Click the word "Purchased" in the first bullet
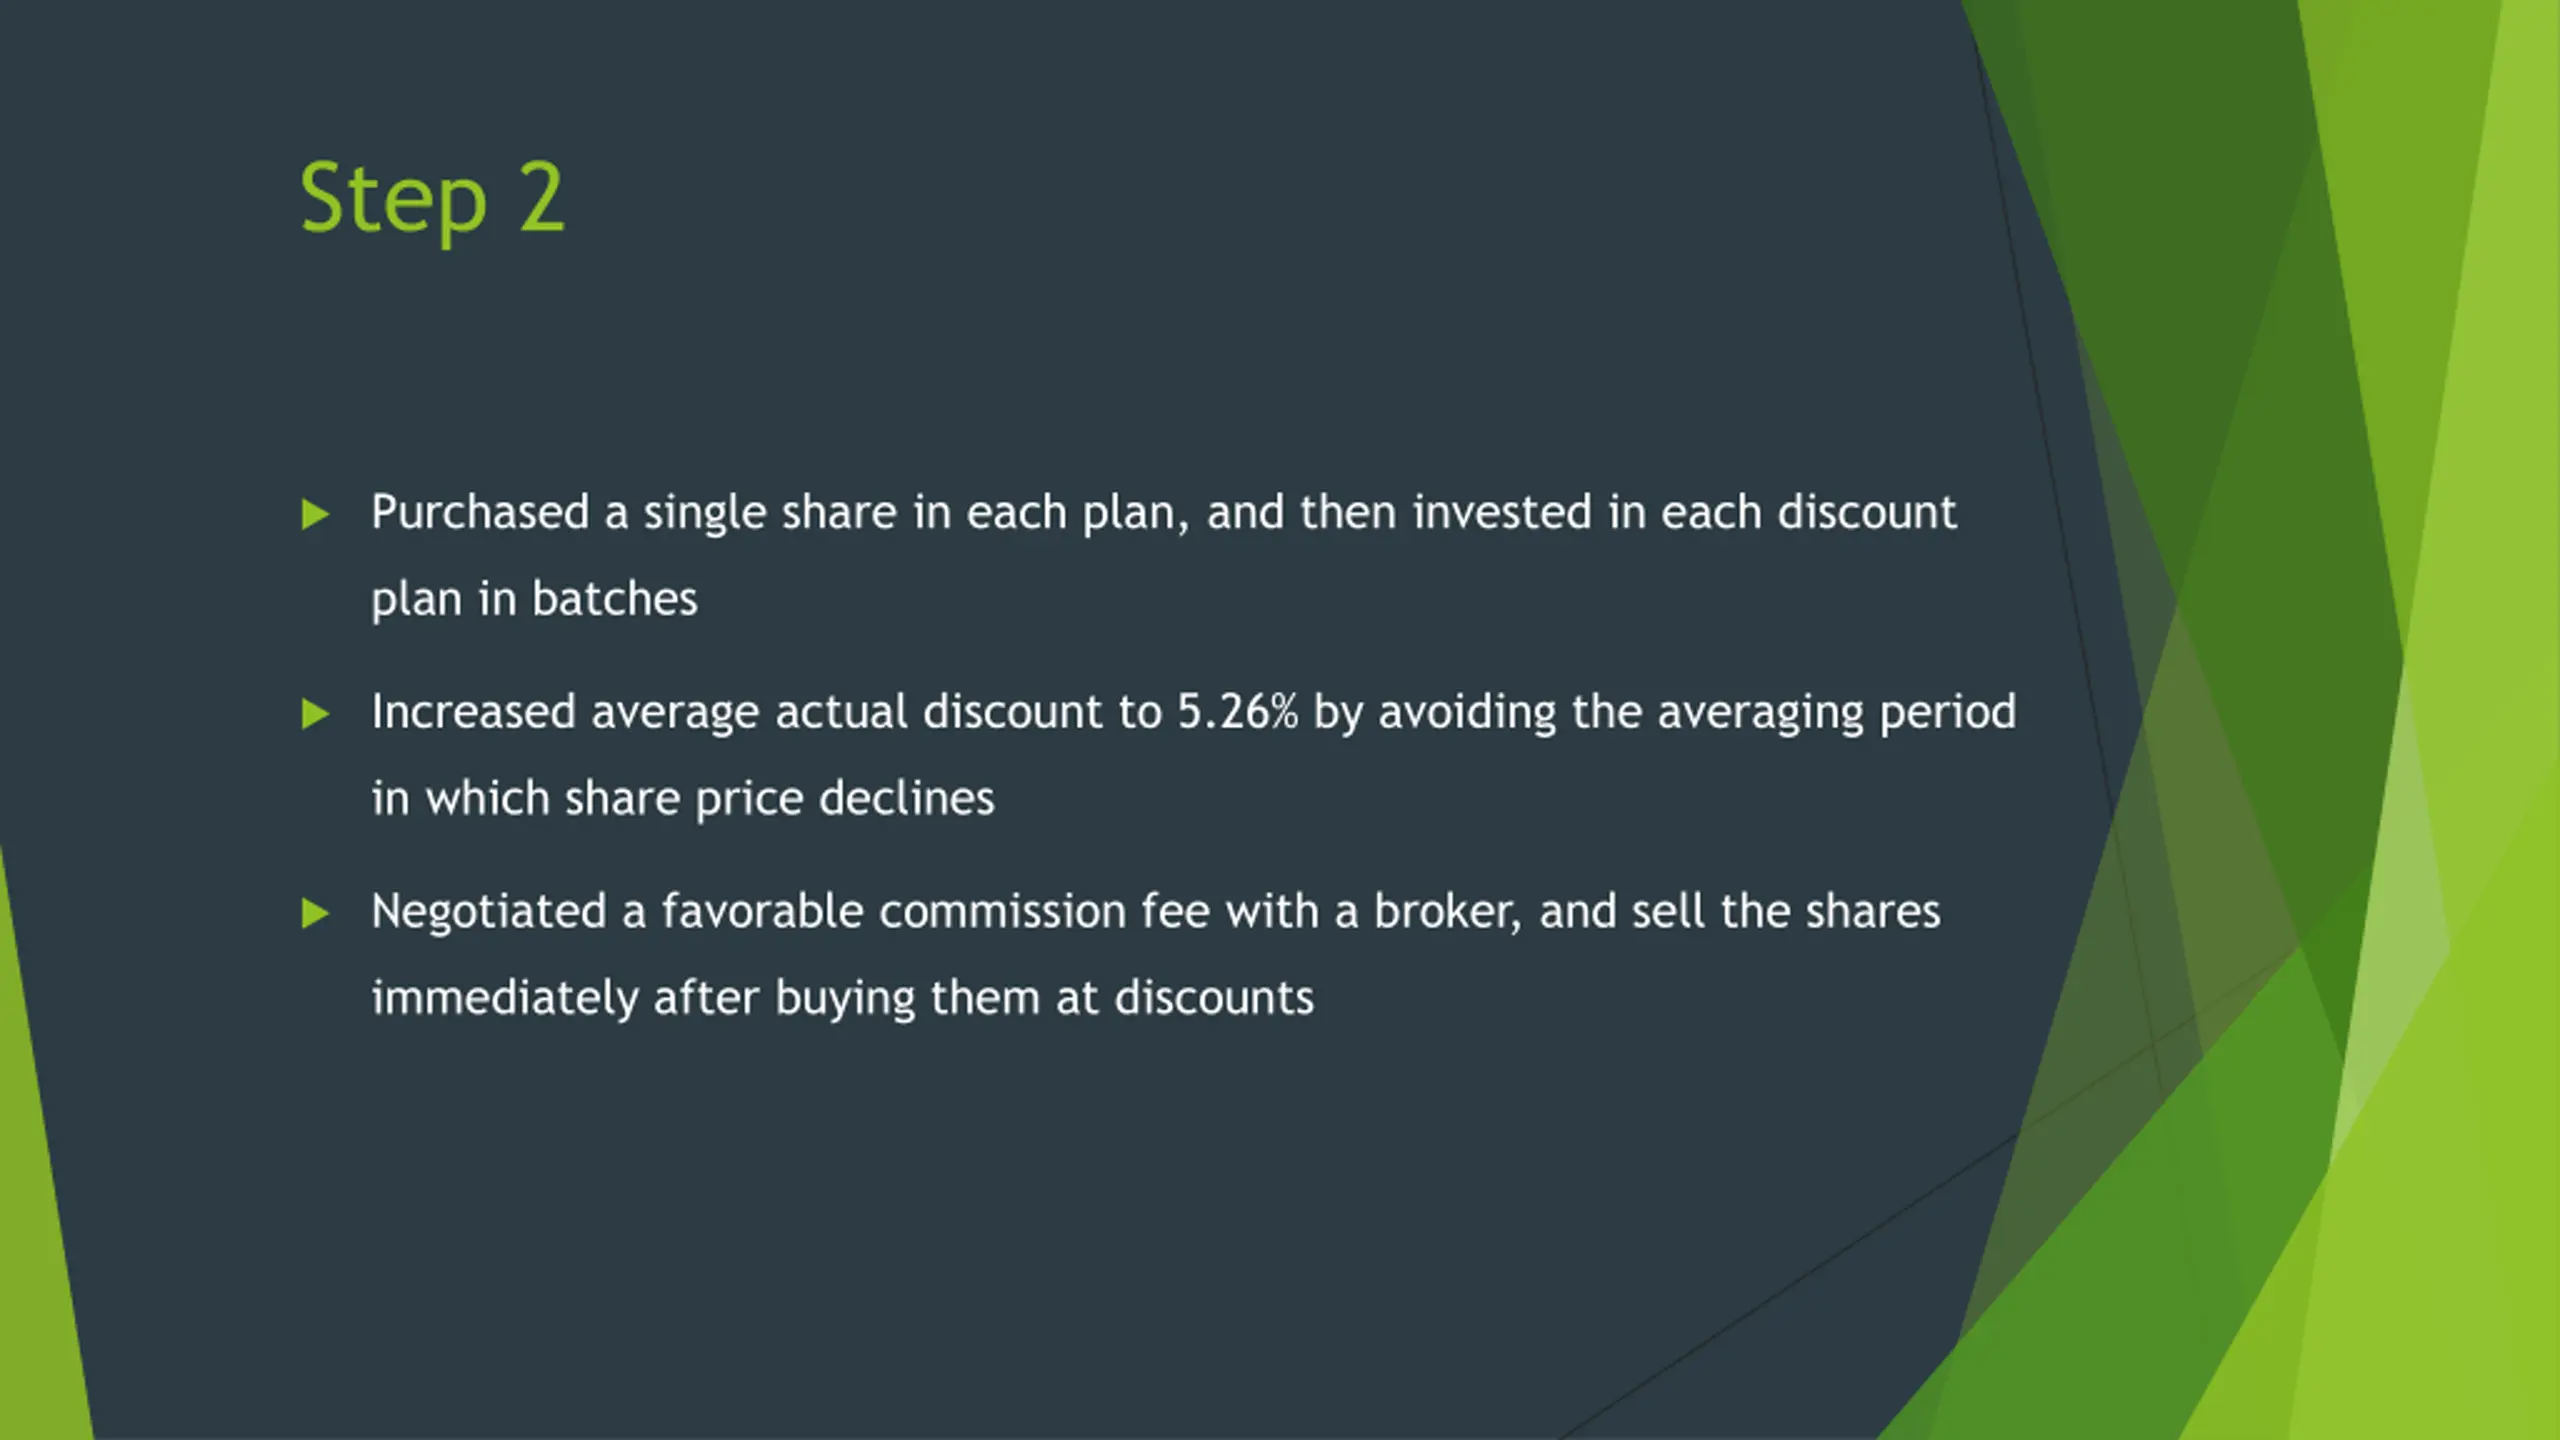 pyautogui.click(x=480, y=512)
